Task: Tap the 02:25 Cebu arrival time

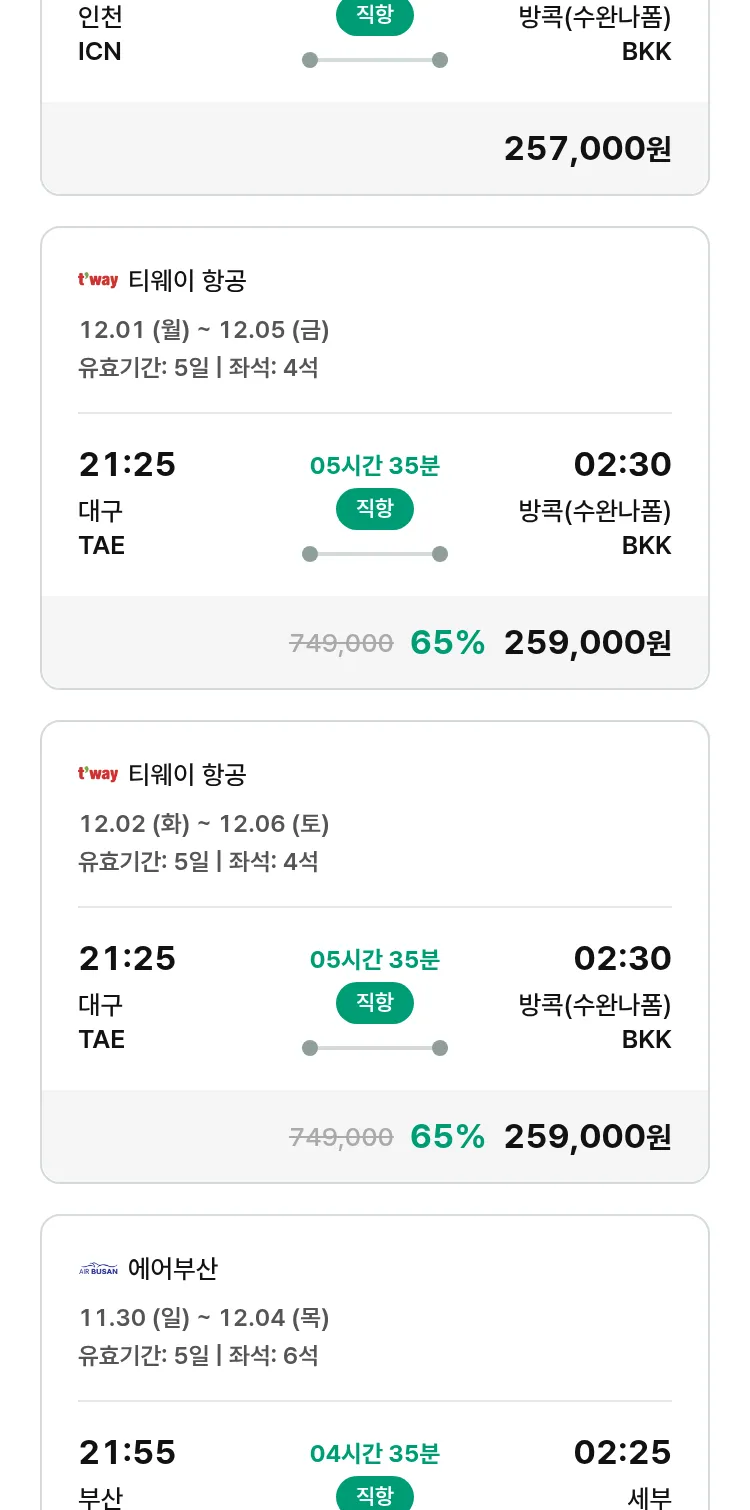Action: tap(622, 1452)
